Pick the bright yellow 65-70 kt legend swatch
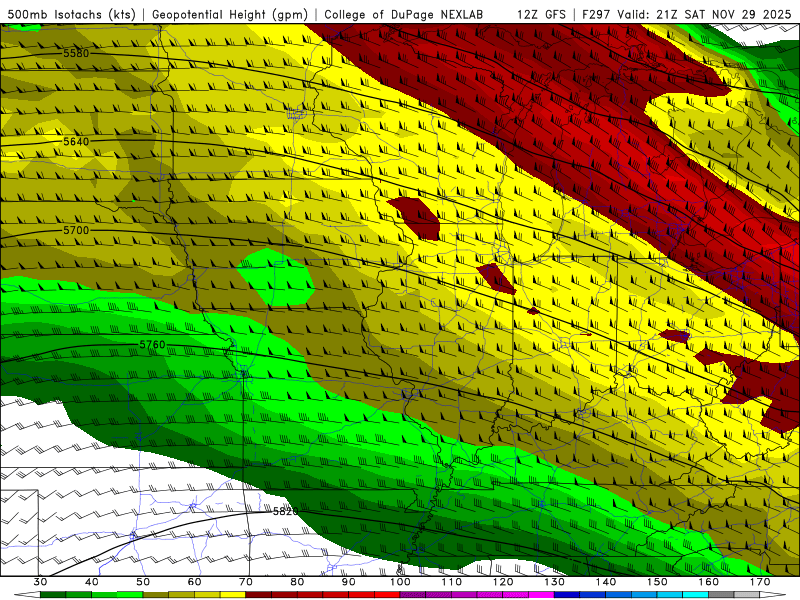Image resolution: width=800 pixels, height=600 pixels. coord(233,595)
